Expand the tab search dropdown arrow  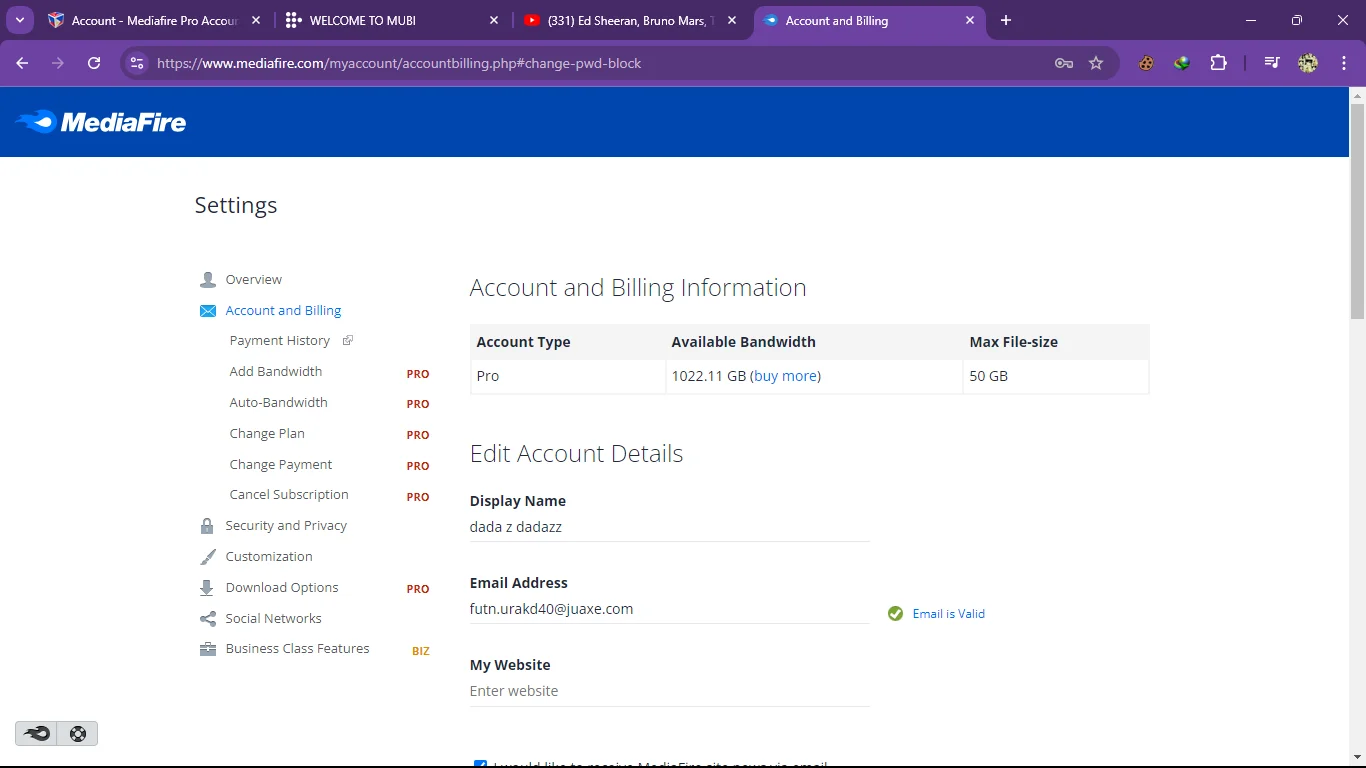[x=20, y=20]
